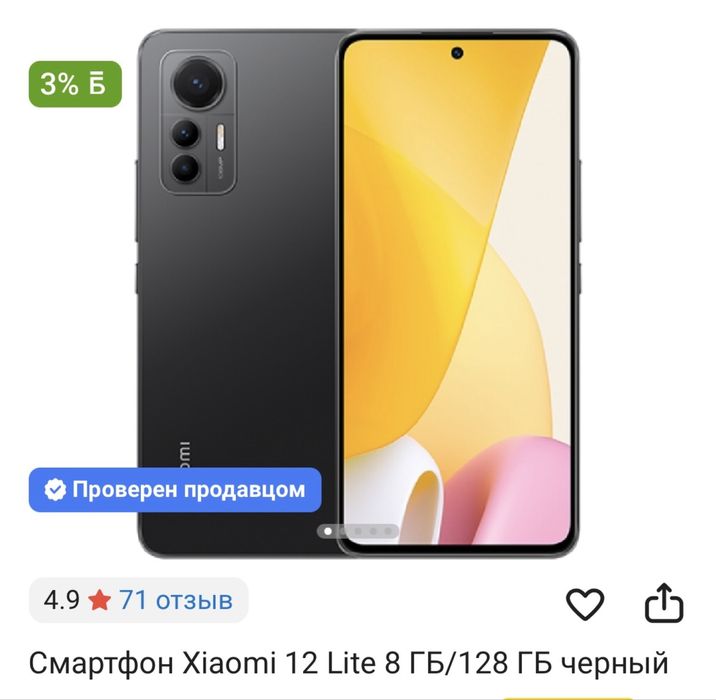This screenshot has height=700, width=716.
Task: Tap the verified checkmark icon in blue badge
Action: click(55, 489)
